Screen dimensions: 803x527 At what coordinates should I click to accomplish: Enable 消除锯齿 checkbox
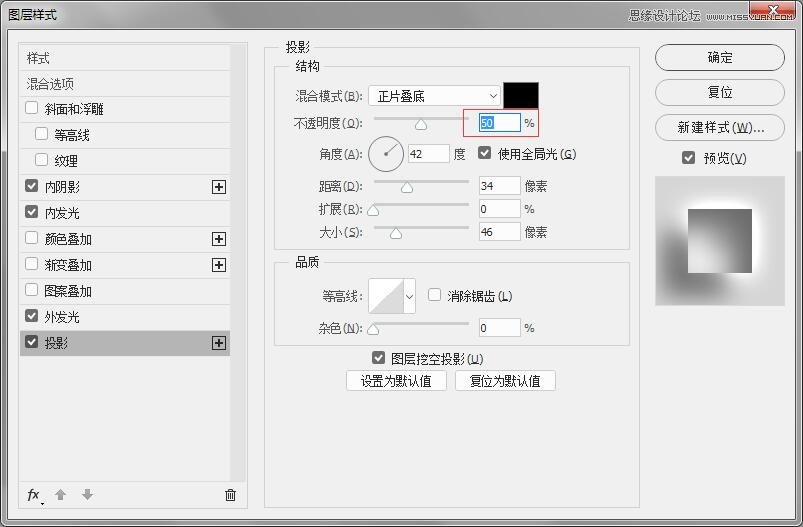click(x=434, y=295)
